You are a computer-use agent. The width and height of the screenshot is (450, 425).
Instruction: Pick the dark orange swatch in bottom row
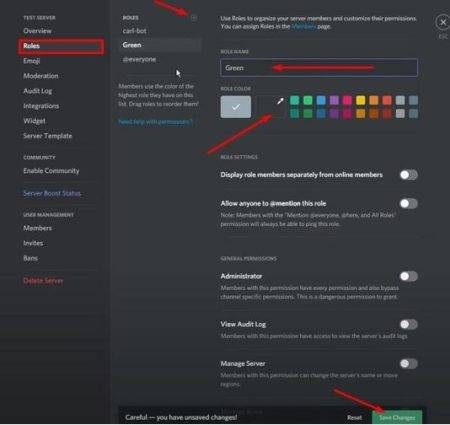pos(374,114)
